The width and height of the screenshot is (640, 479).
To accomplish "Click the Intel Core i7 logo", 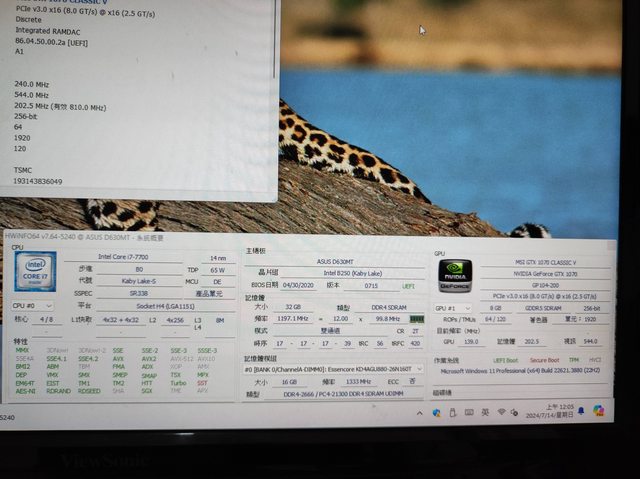I will pyautogui.click(x=34, y=271).
